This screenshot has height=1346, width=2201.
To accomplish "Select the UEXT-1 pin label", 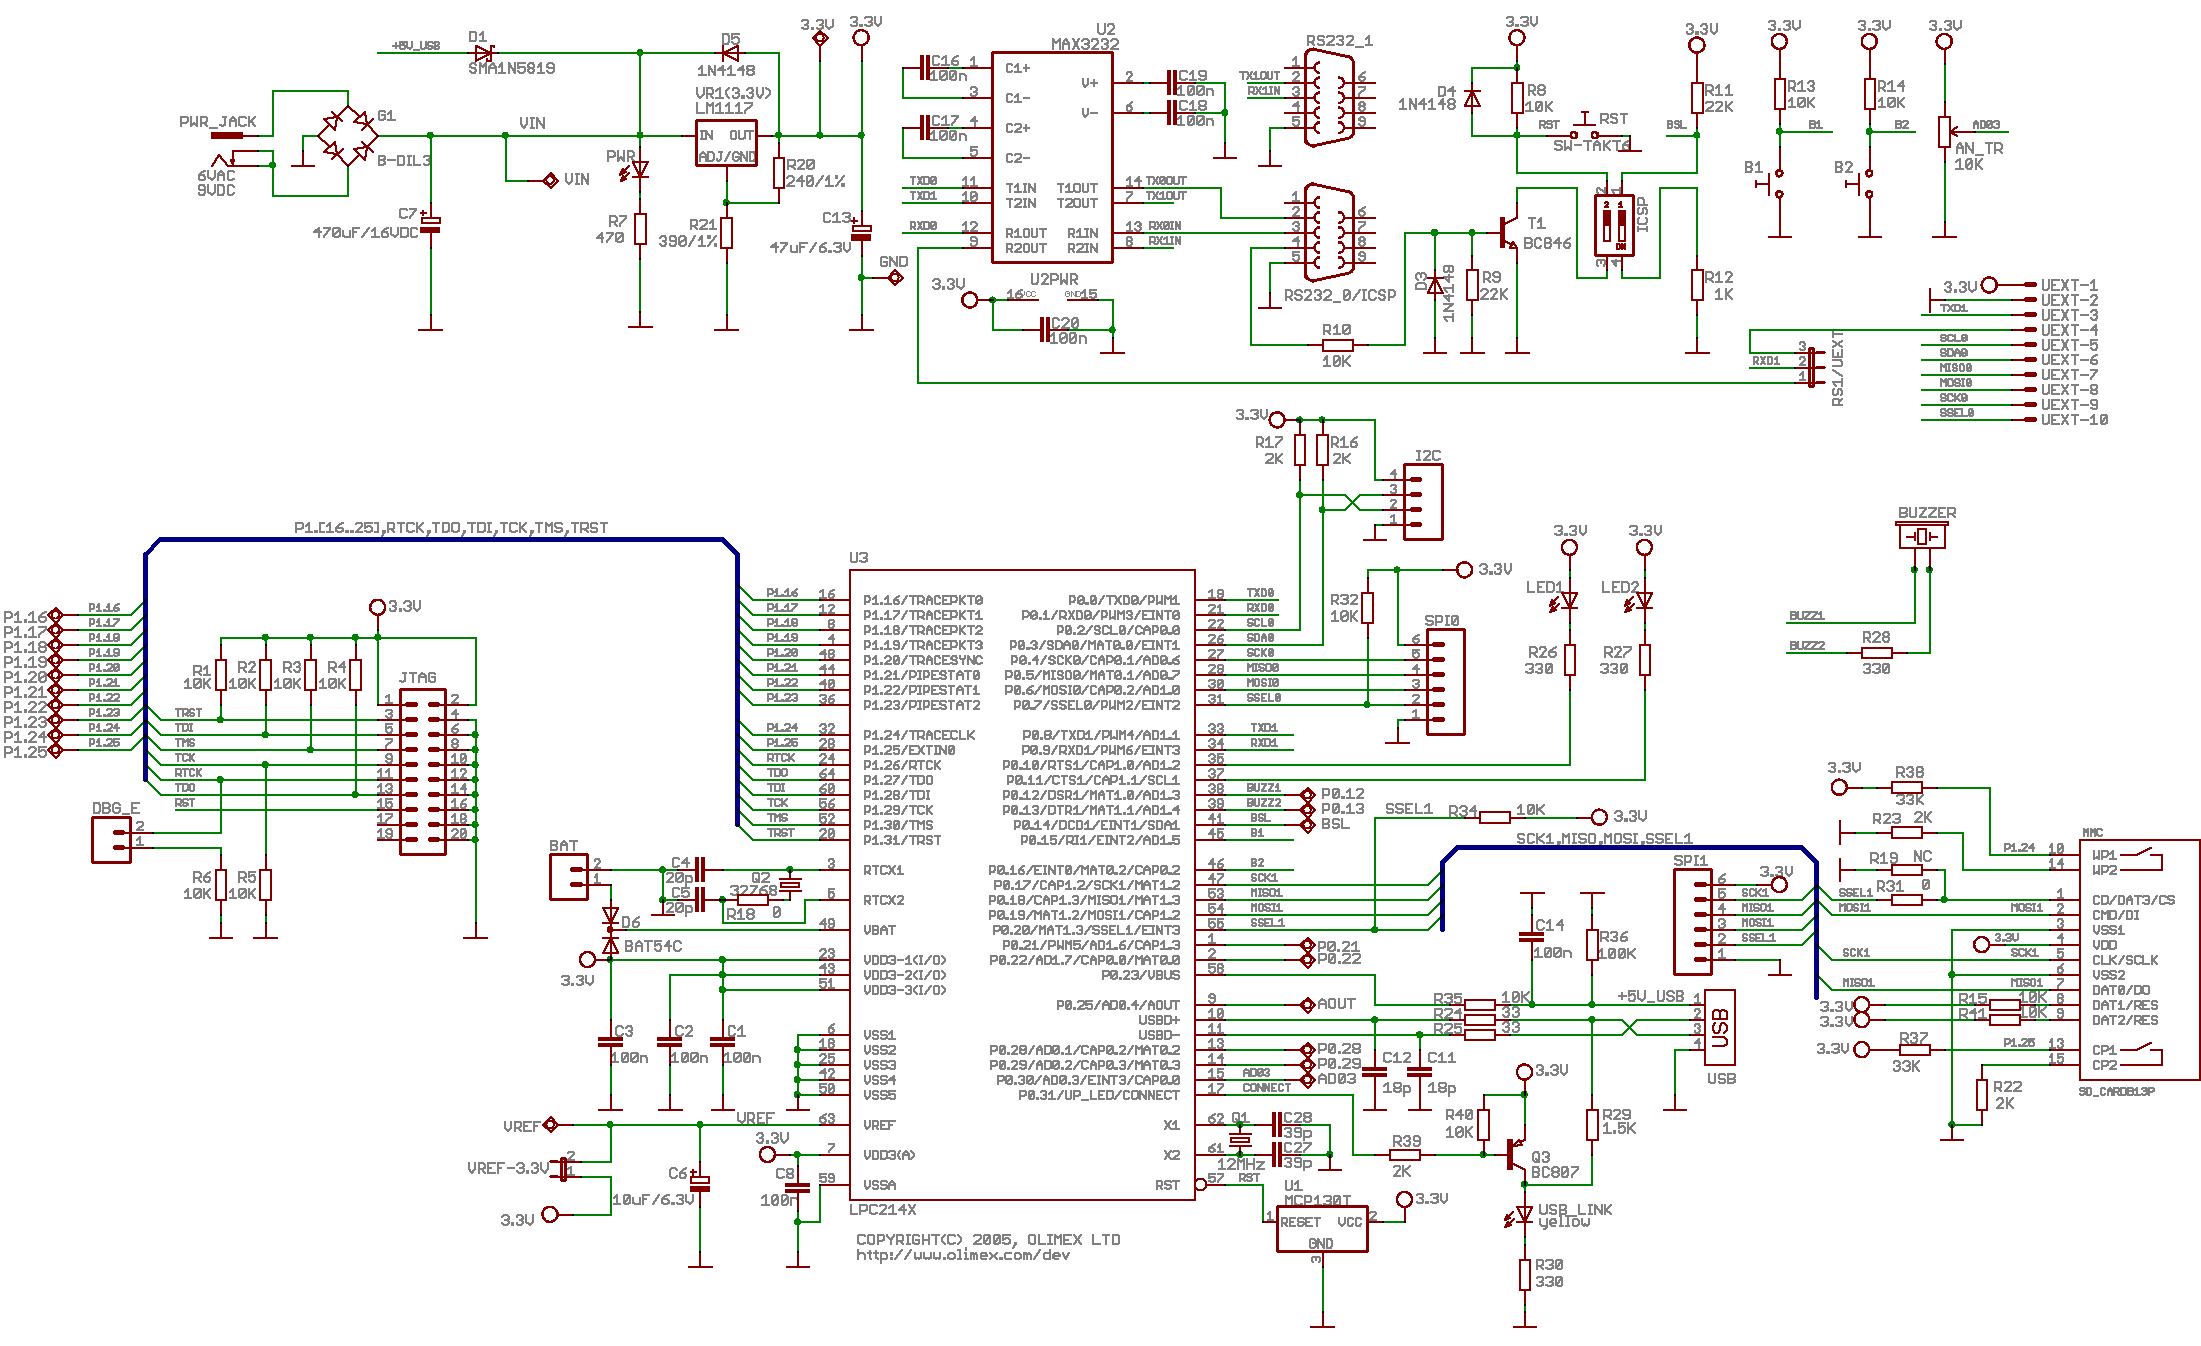I will click(2069, 285).
